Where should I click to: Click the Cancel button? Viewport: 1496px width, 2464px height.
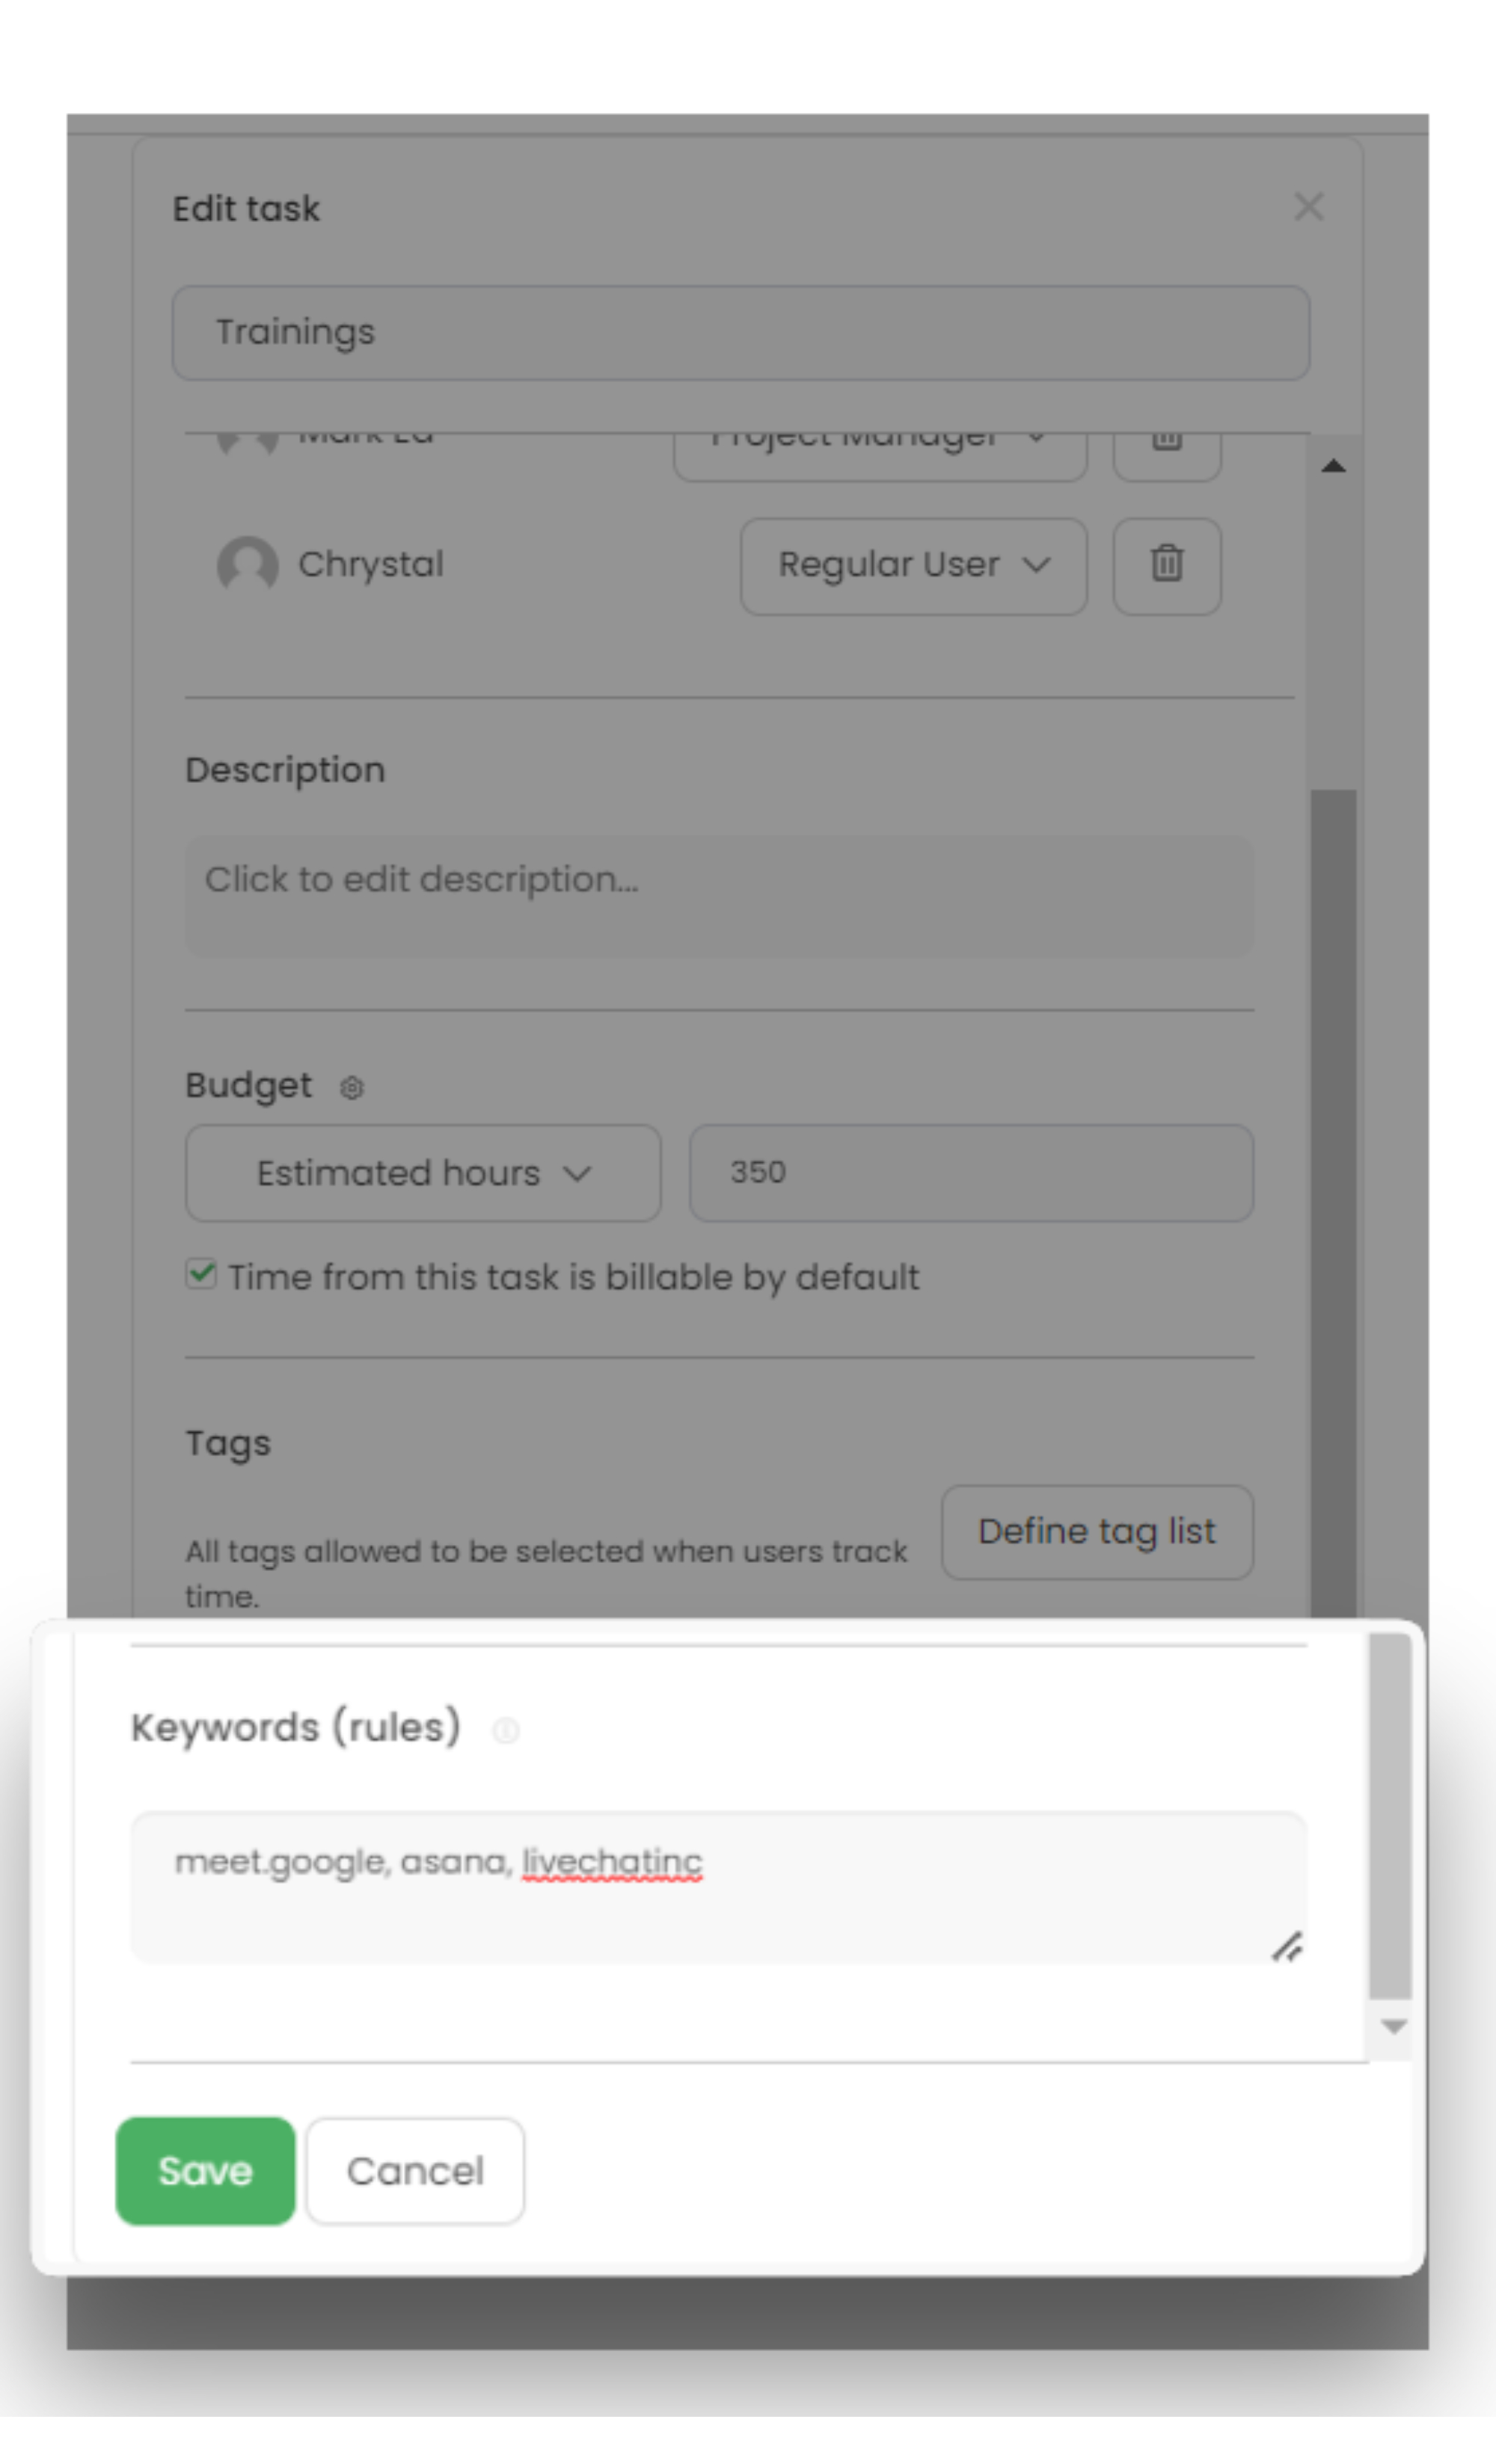[x=415, y=2171]
